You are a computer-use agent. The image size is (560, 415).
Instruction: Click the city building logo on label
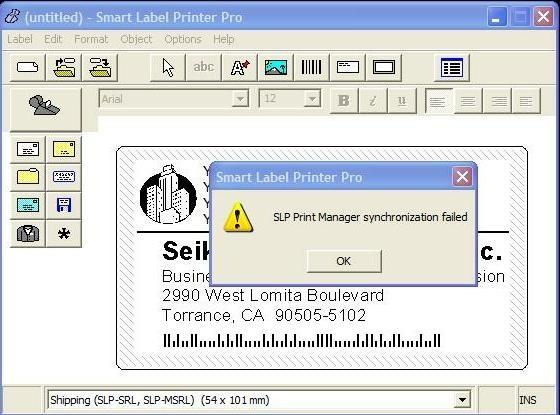(168, 195)
